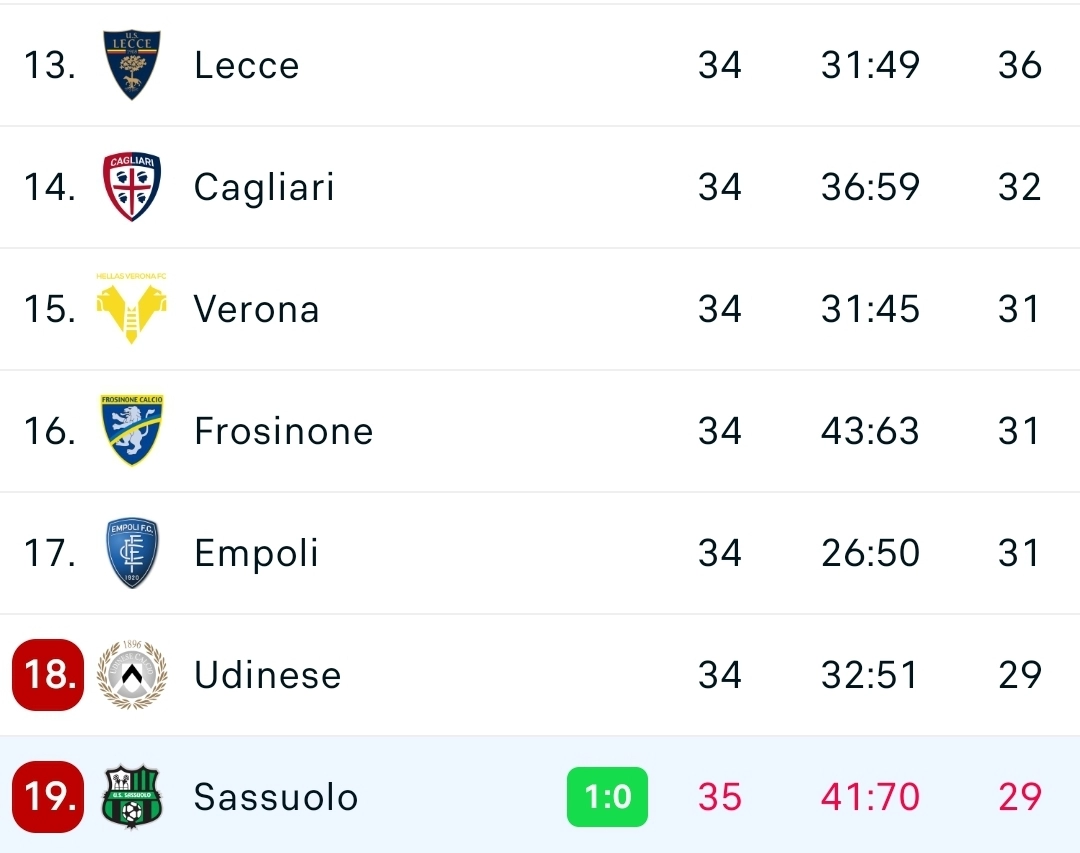
Task: Click the 41:70 goal difference for Sassuolo
Action: pyautogui.click(x=869, y=797)
